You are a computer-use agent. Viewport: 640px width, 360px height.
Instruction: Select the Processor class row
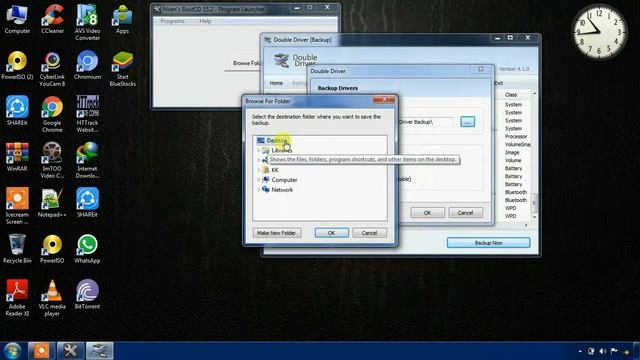click(516, 136)
